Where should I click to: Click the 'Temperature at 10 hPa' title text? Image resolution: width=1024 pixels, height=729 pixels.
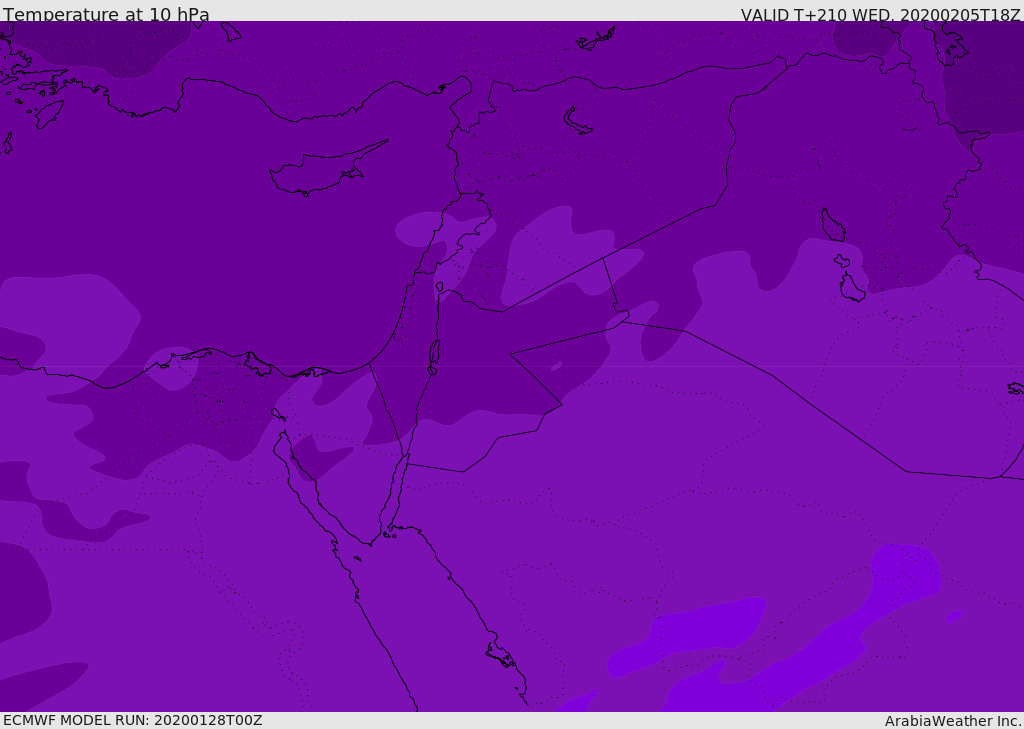(x=106, y=14)
